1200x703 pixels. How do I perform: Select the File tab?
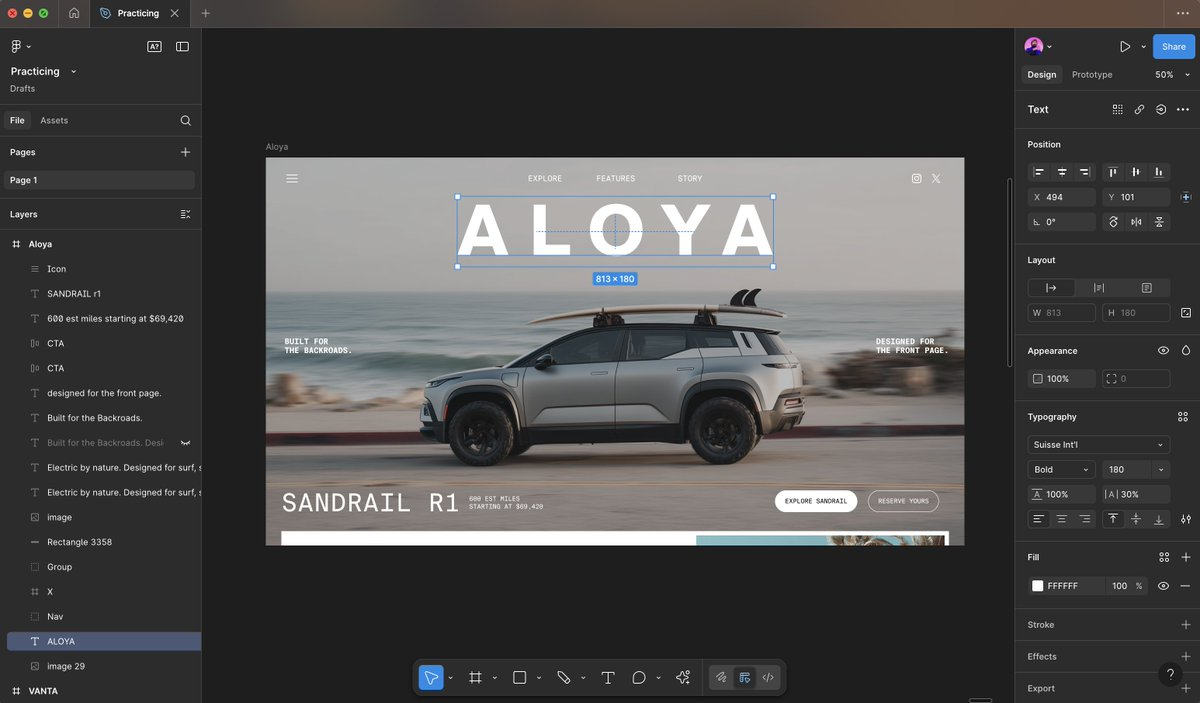pos(17,120)
